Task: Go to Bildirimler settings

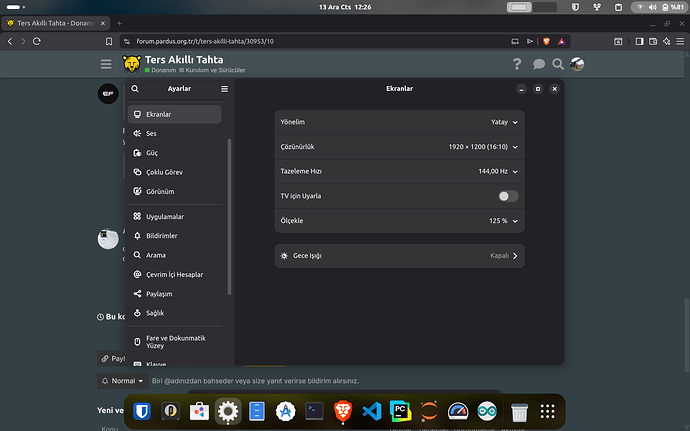Action: point(163,236)
